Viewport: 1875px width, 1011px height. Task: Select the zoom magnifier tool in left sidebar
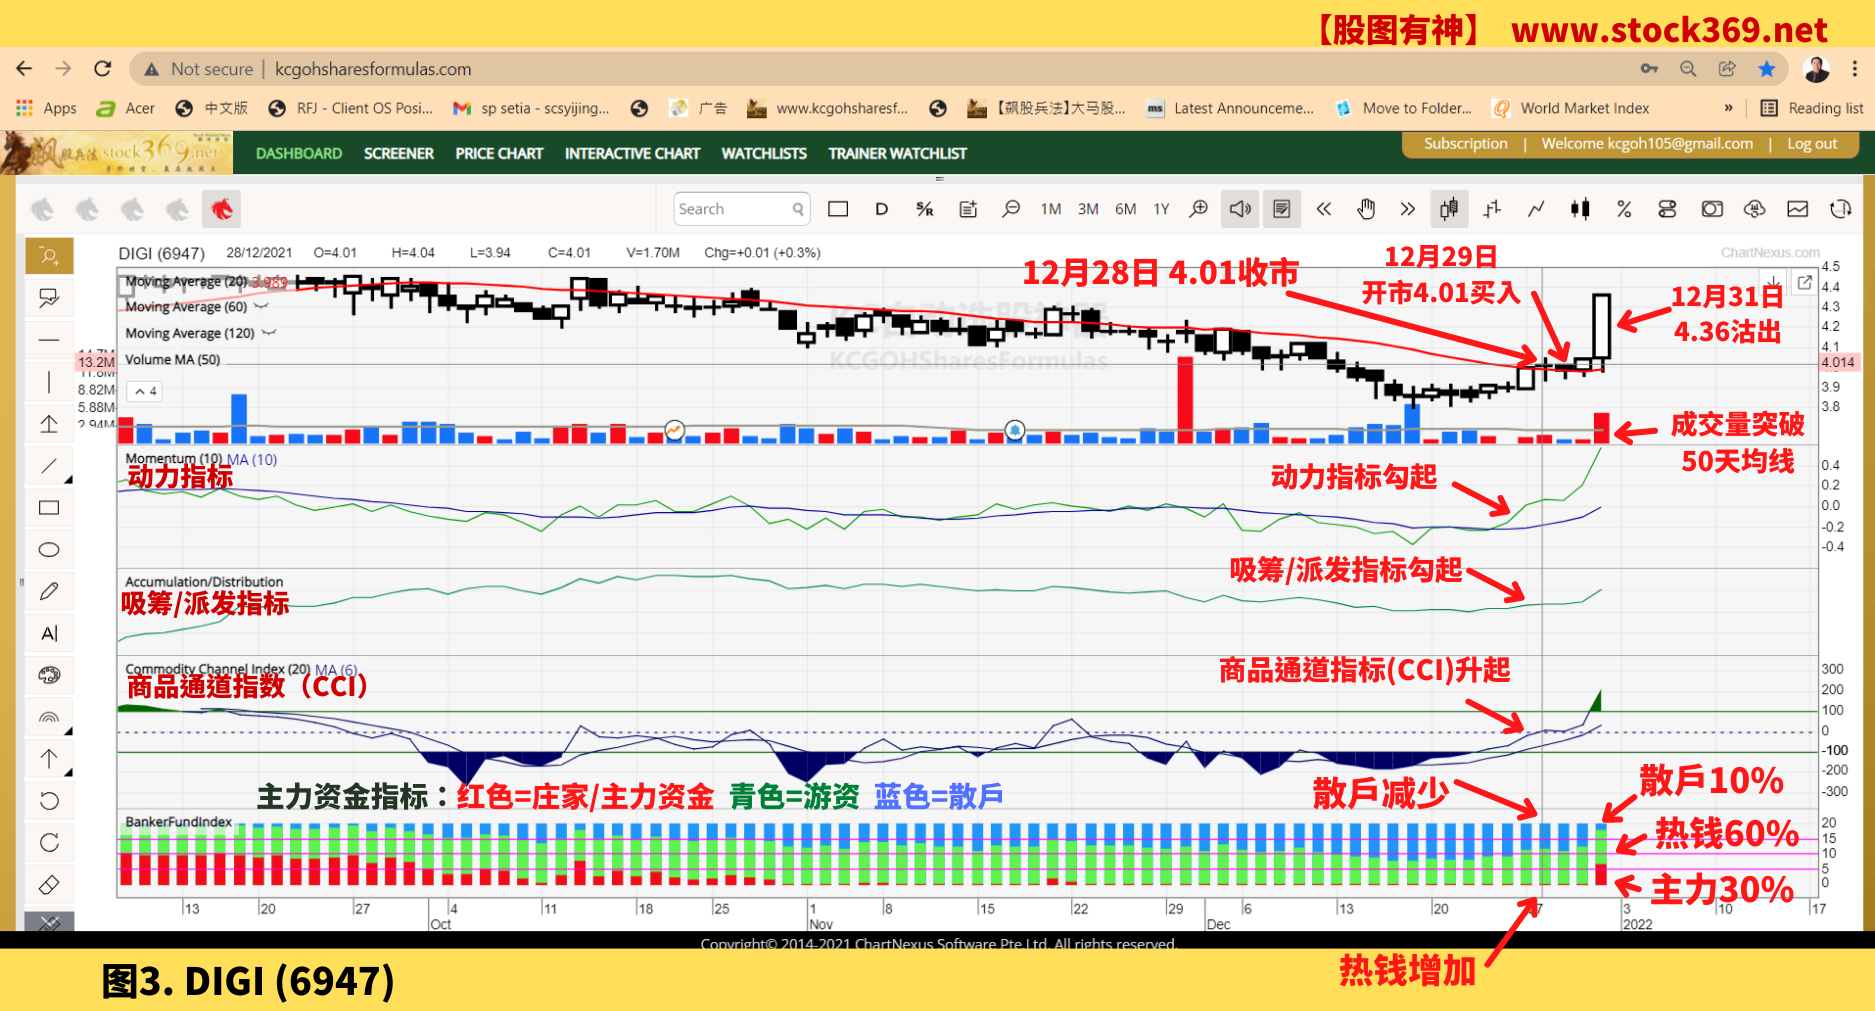point(49,256)
